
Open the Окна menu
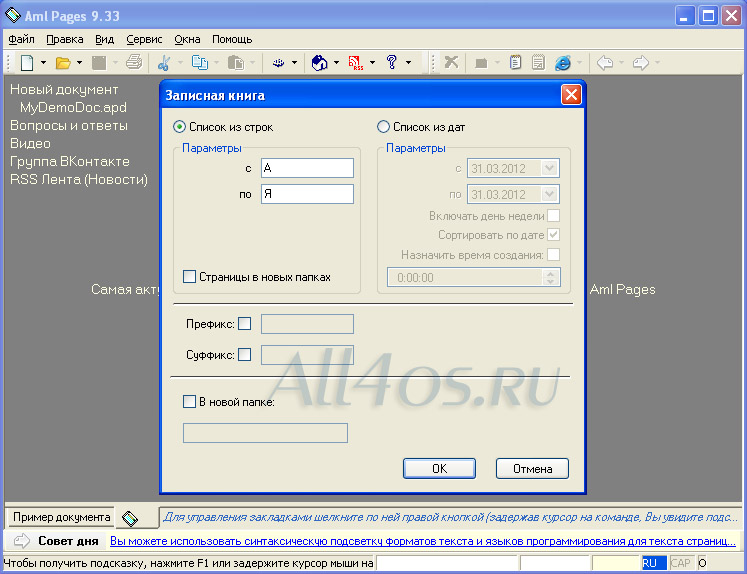[187, 39]
